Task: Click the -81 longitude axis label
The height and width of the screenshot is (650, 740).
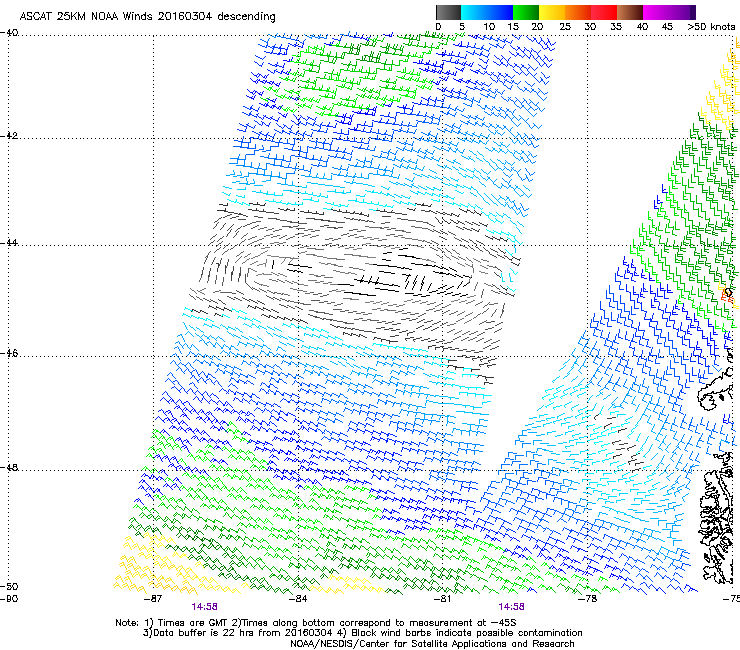Action: [x=442, y=599]
